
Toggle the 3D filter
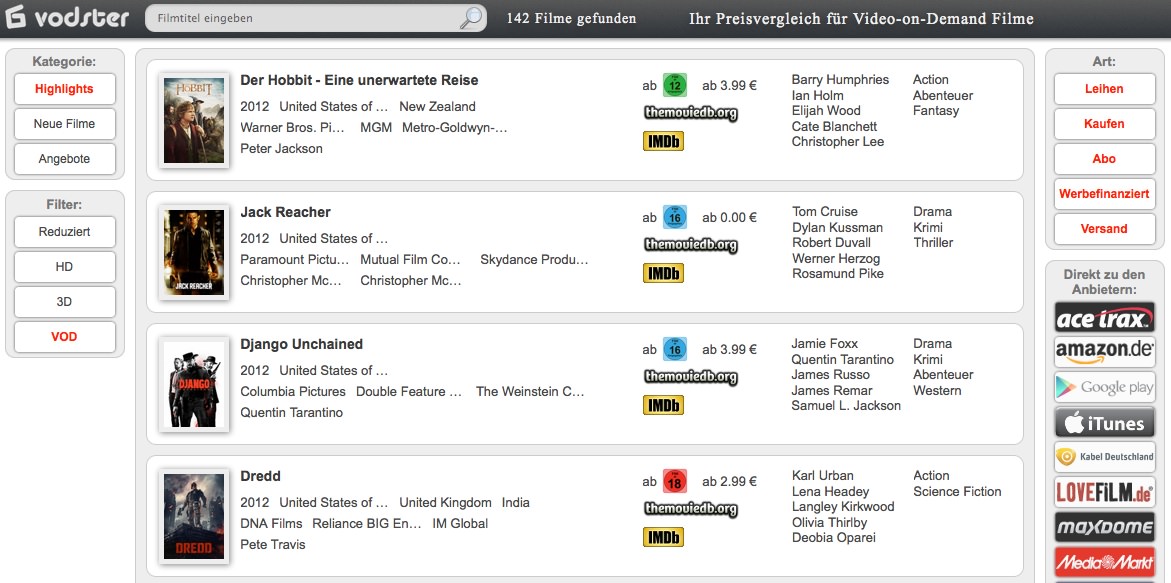(x=64, y=302)
